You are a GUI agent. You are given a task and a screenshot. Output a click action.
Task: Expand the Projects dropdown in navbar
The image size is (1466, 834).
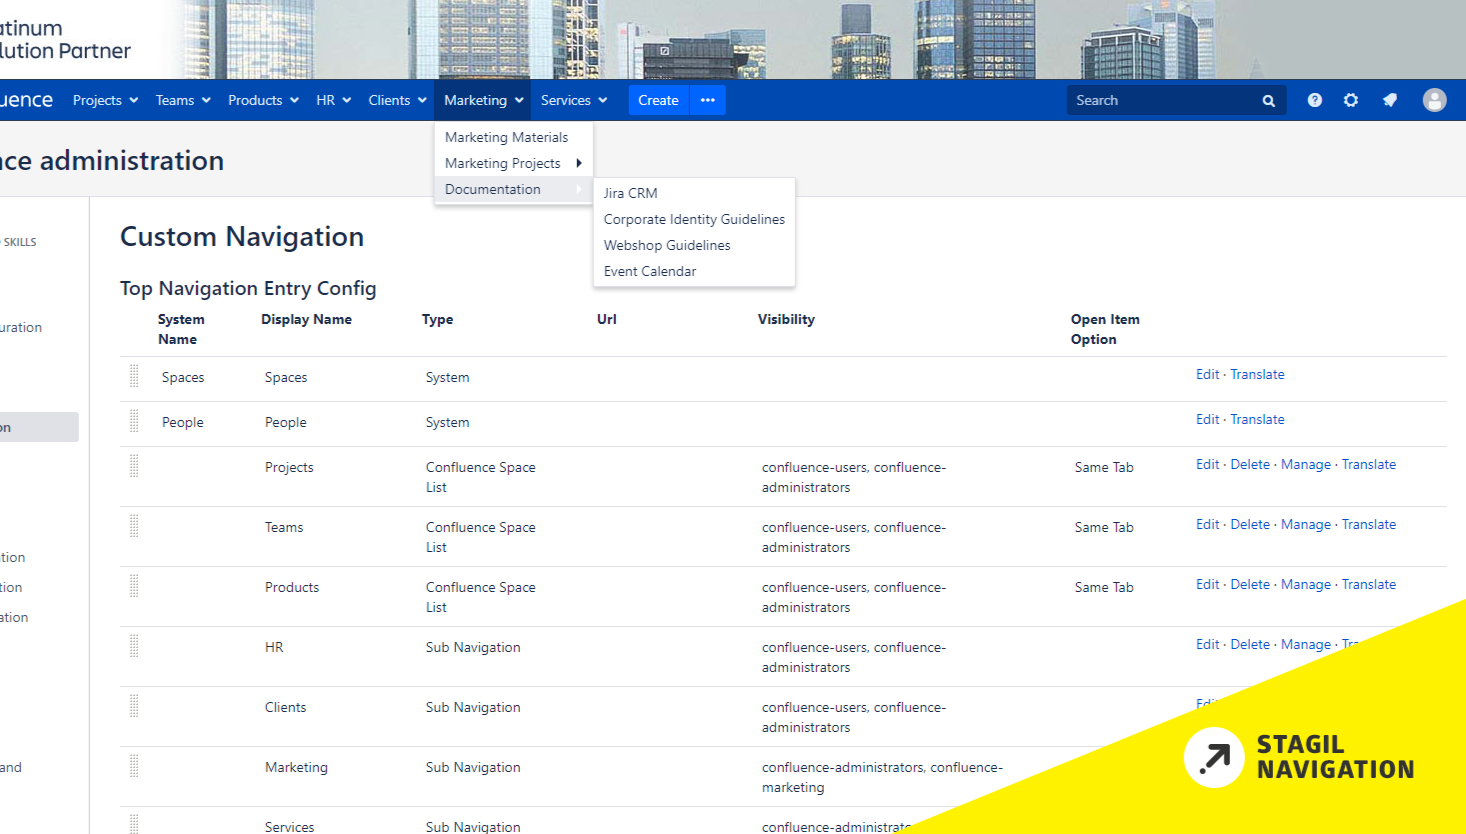[105, 100]
